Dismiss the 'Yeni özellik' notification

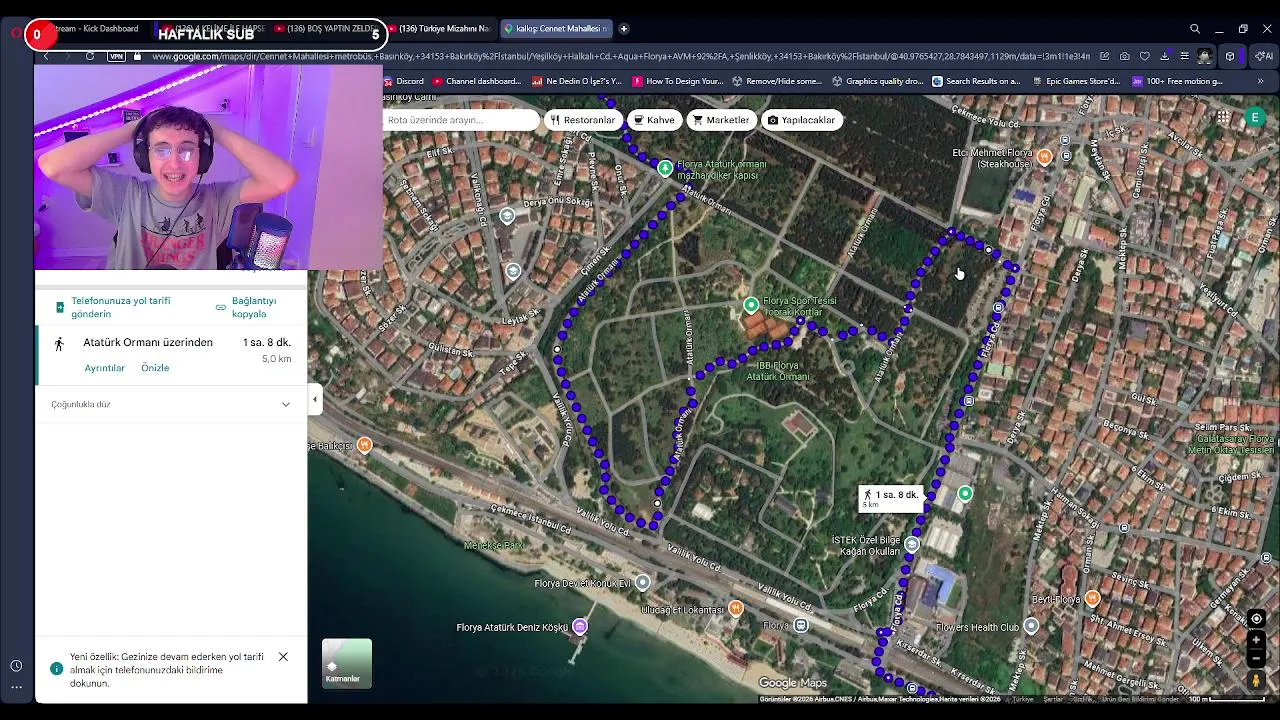(283, 657)
